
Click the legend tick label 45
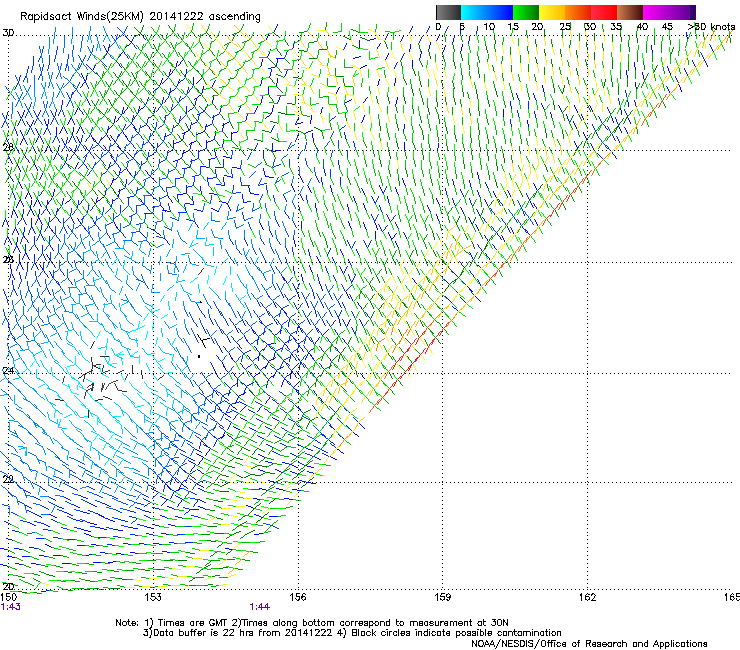click(667, 27)
